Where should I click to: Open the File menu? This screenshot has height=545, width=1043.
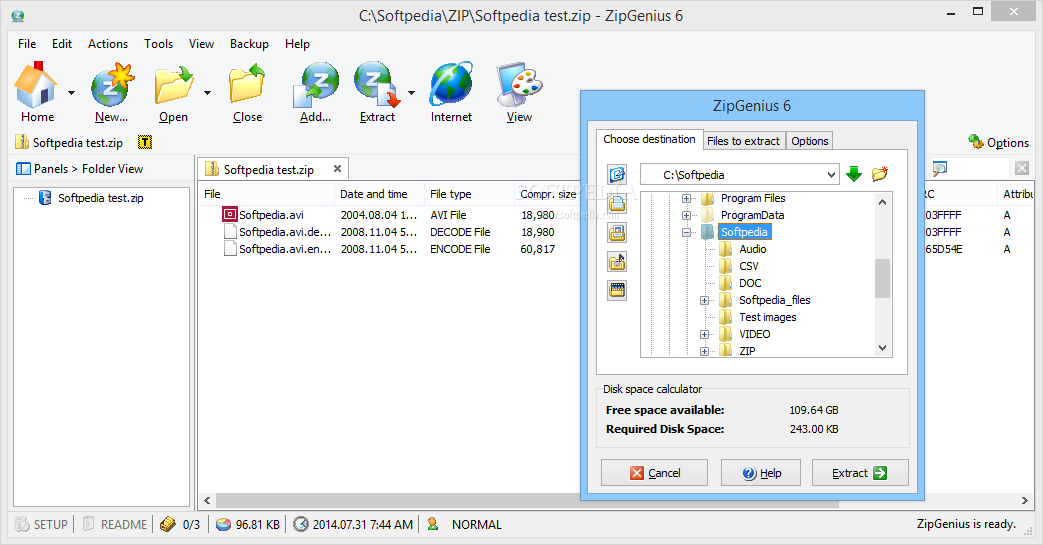tap(27, 44)
